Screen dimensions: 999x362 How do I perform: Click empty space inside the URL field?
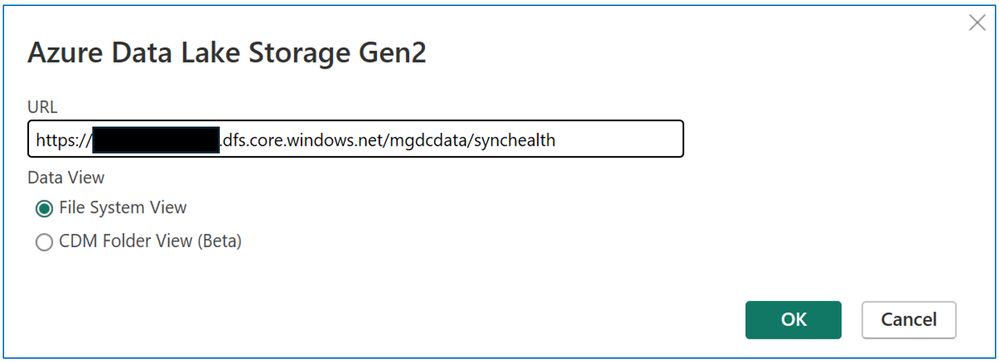[x=618, y=139]
